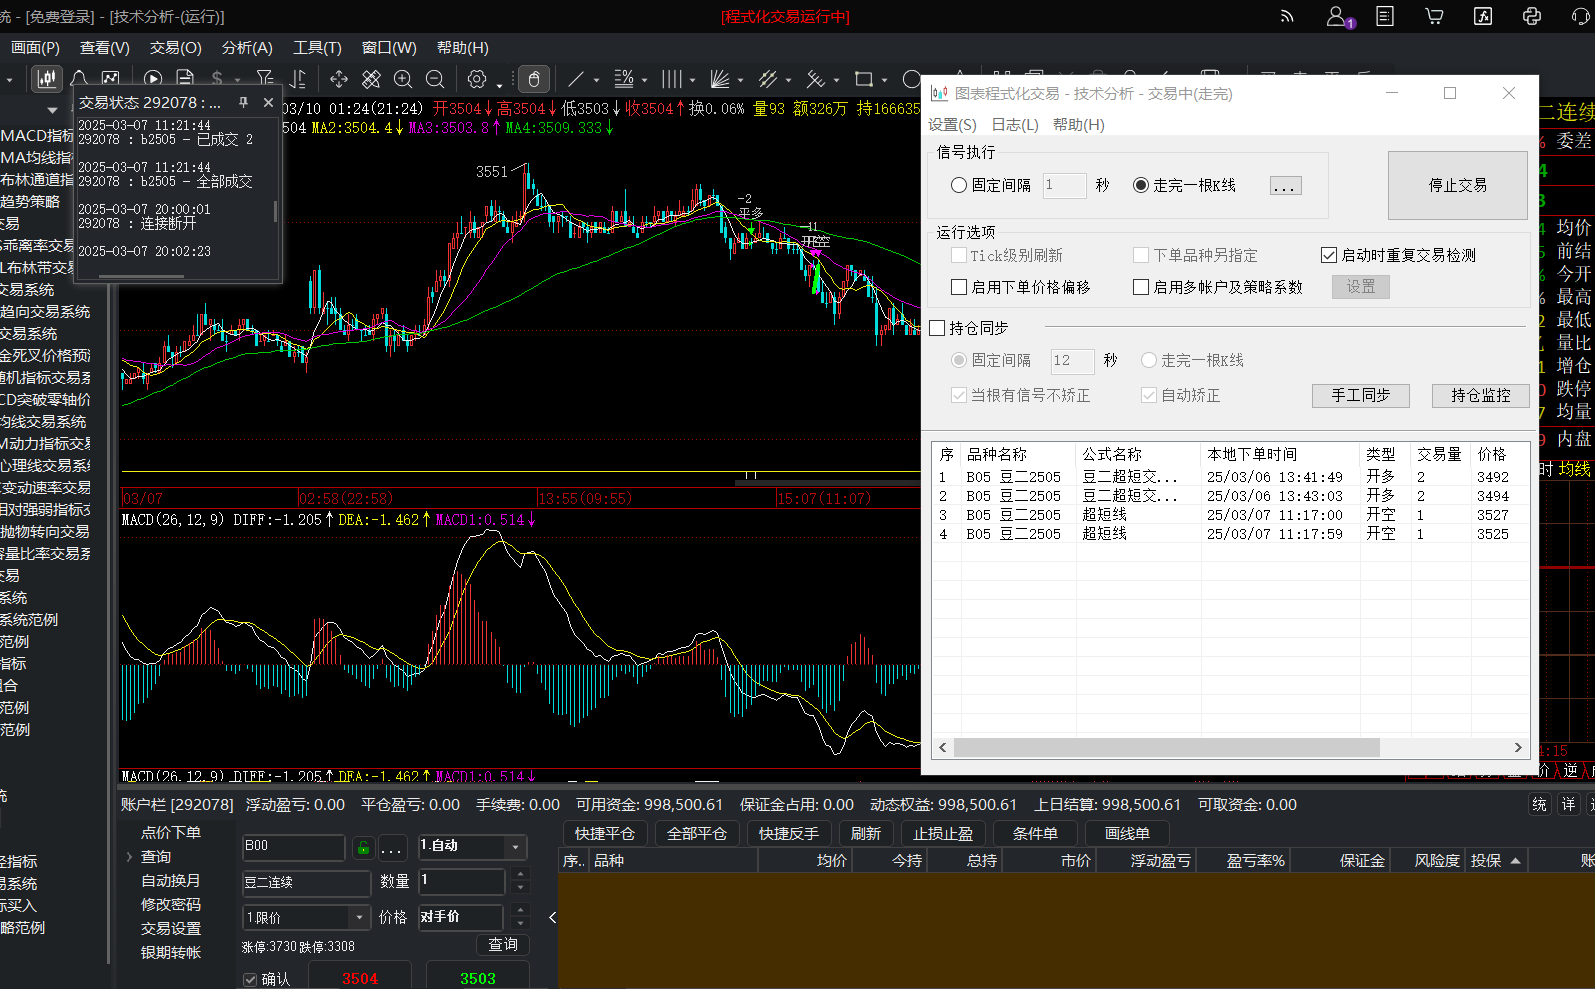1595x989 pixels.
Task: Click the sort order toolbar icon
Action: [298, 79]
